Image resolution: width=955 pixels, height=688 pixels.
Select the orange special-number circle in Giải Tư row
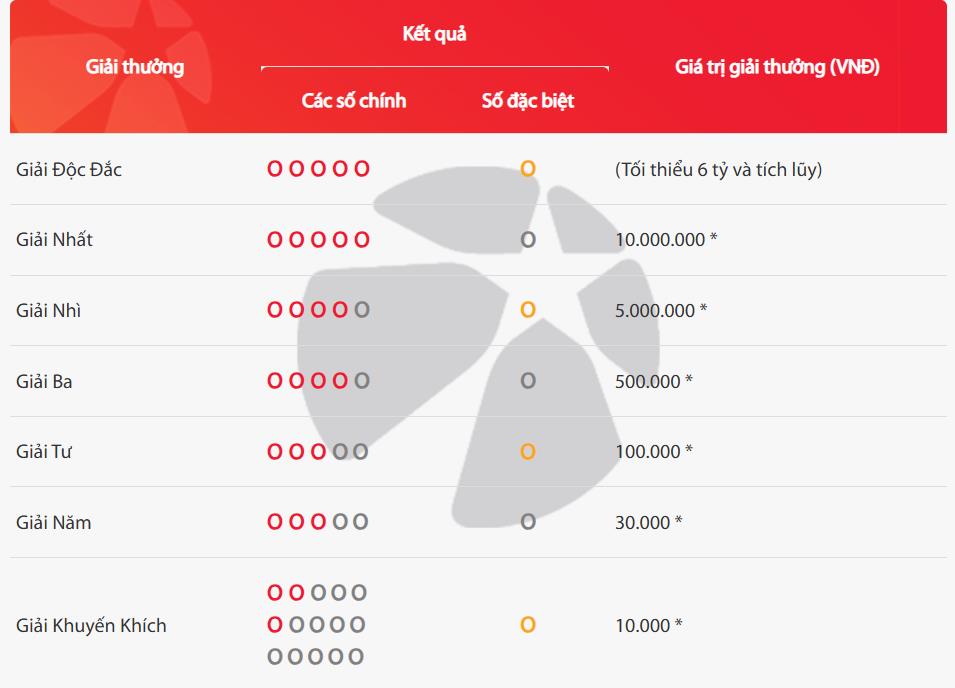click(528, 452)
